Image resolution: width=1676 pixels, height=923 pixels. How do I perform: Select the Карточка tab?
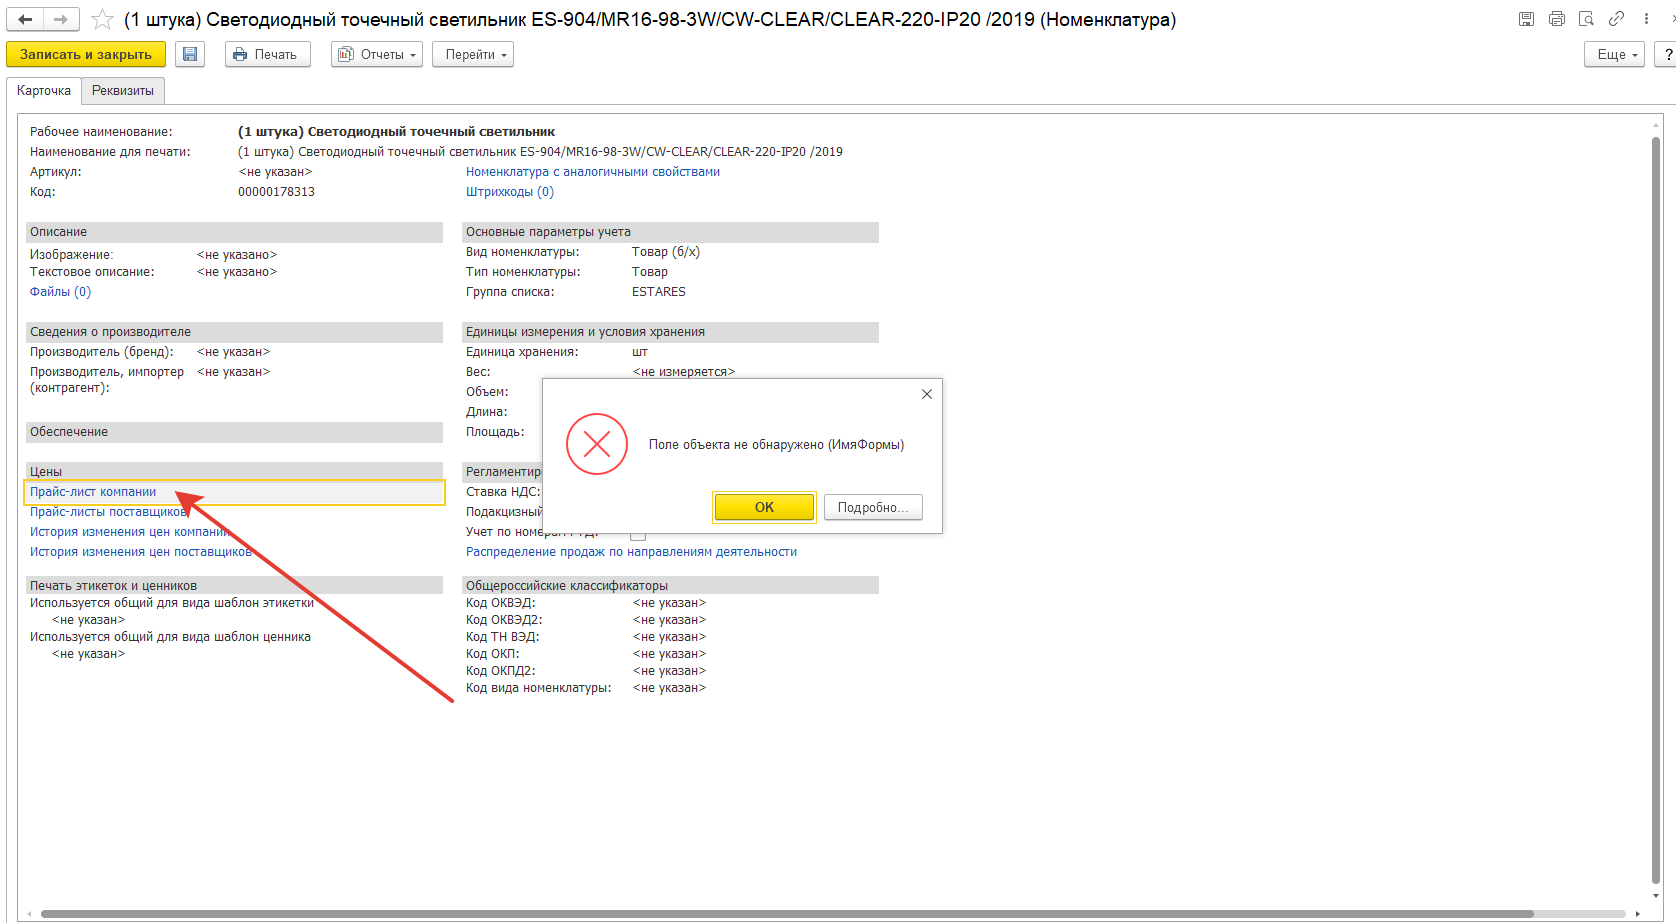point(44,91)
